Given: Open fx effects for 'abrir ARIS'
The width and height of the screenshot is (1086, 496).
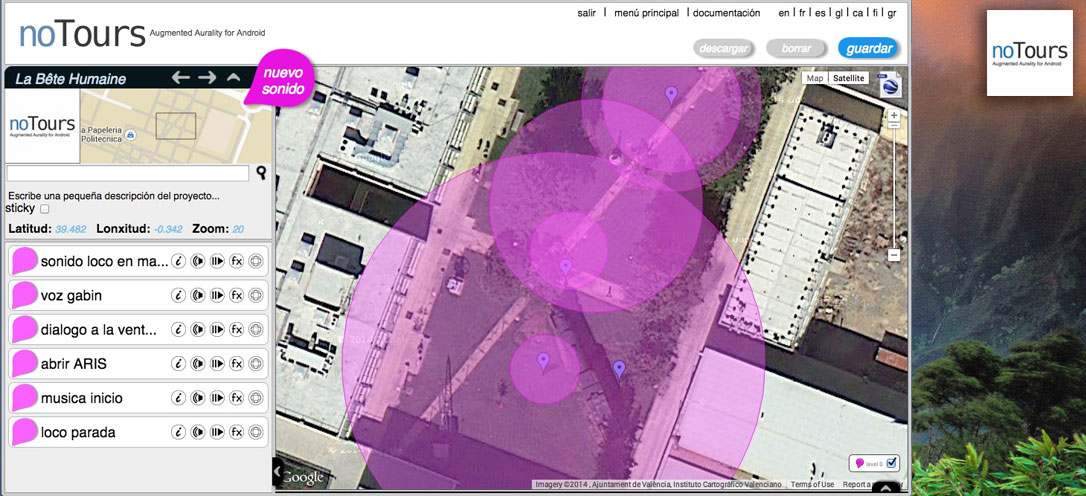Looking at the screenshot, I should point(237,364).
